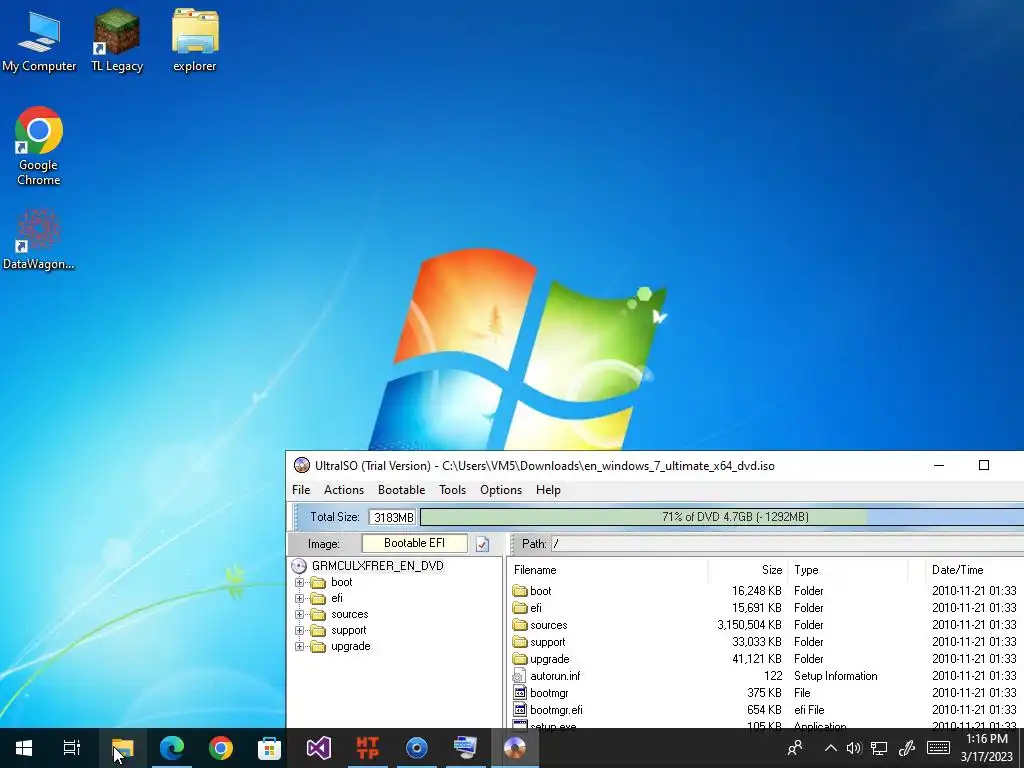This screenshot has height=768, width=1024.
Task: Expand the sources folder tree node
Action: 299,615
